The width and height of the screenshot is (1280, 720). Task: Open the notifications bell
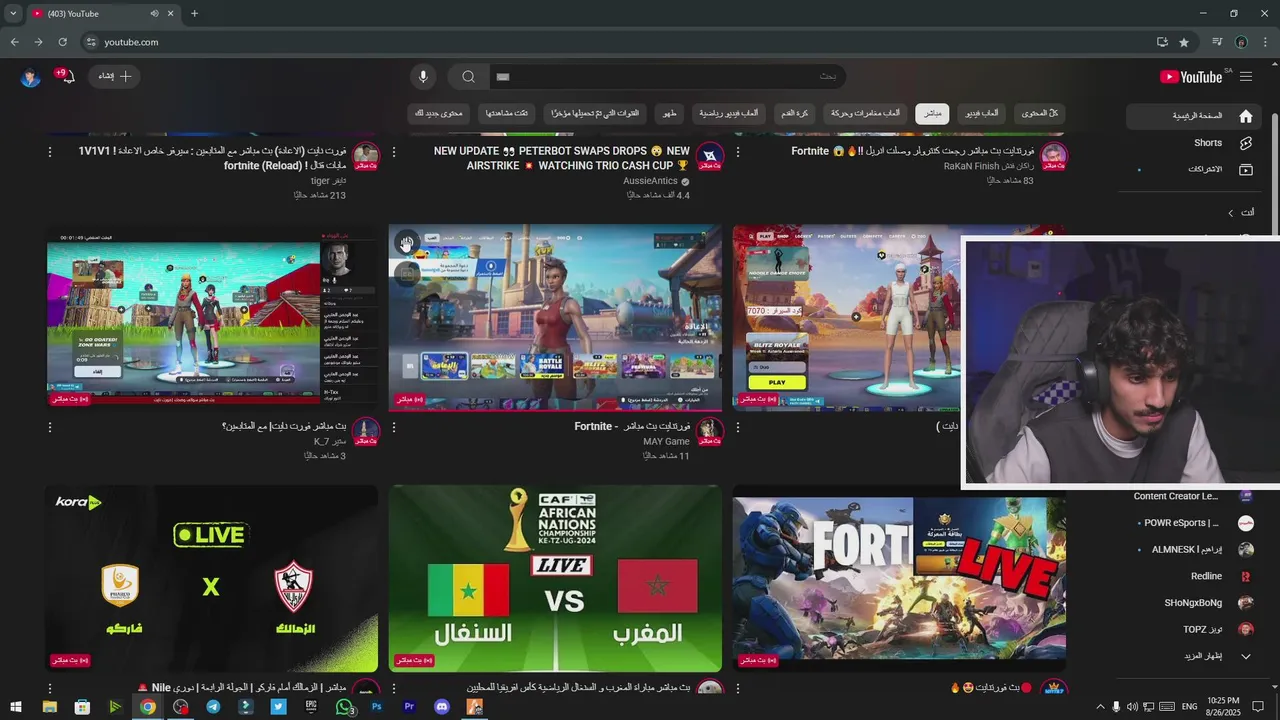66,77
